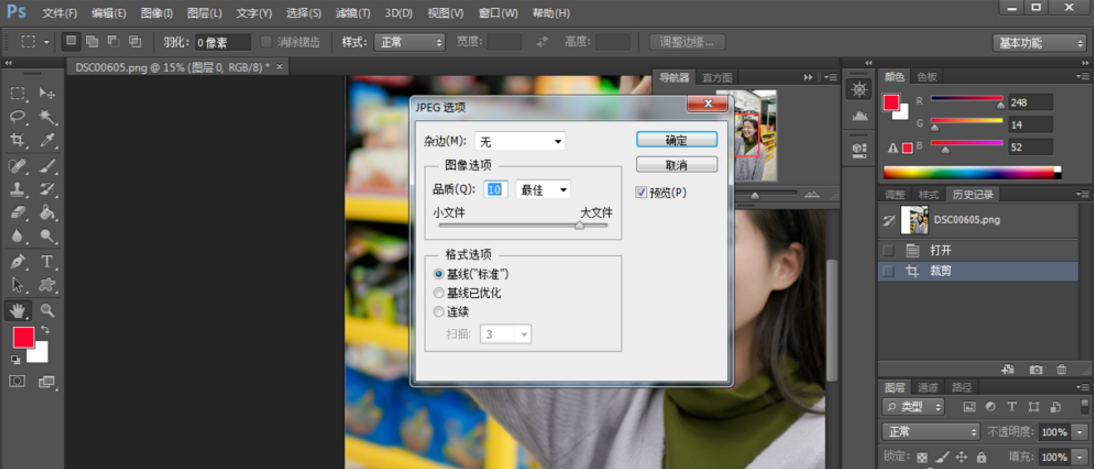1094x469 pixels.
Task: Select the Zoom magnifier tool
Action: point(47,311)
